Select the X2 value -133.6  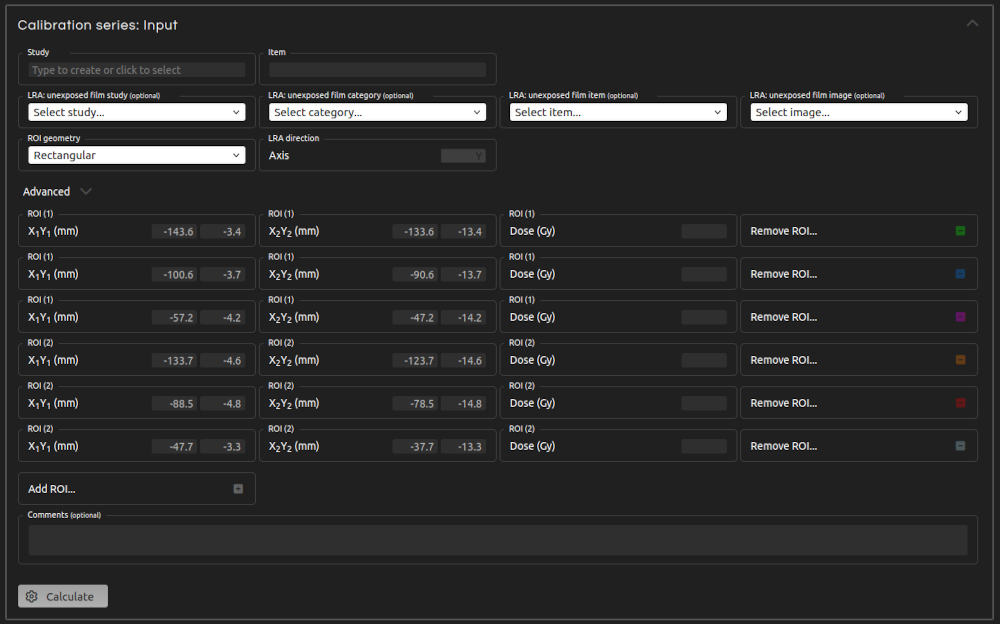coord(415,232)
